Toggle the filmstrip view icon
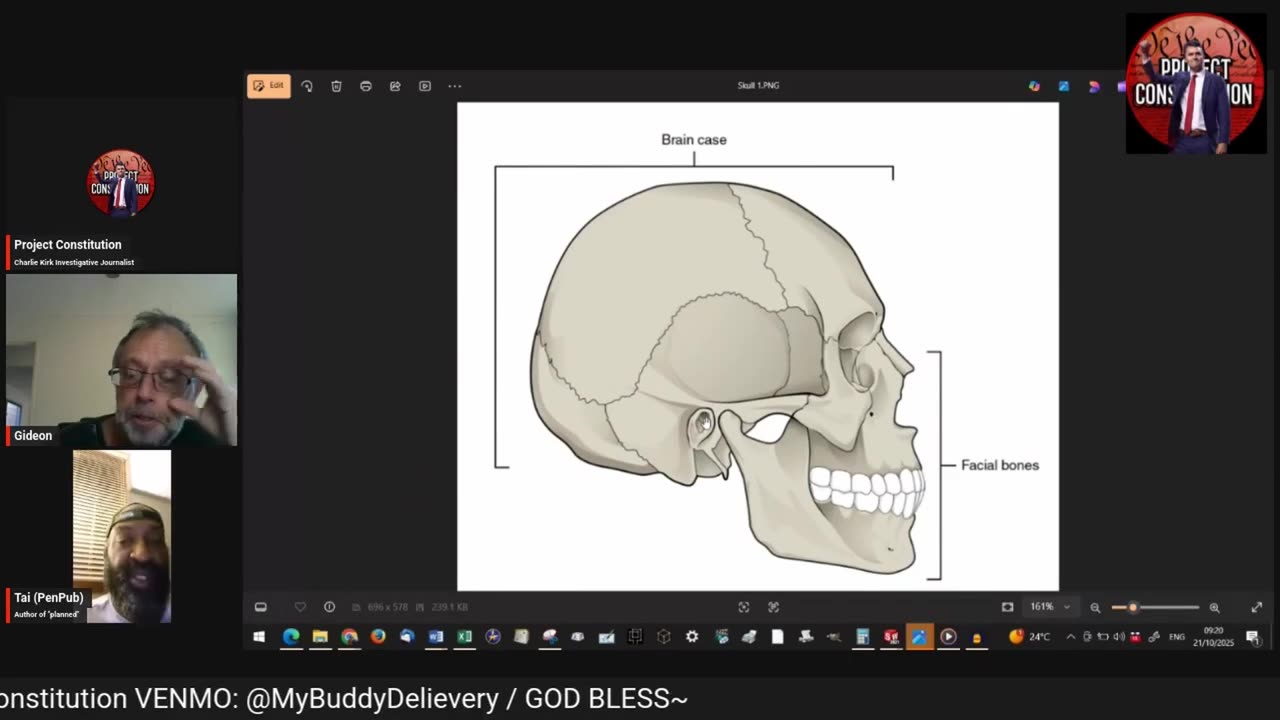Image resolution: width=1280 pixels, height=720 pixels. tap(261, 607)
